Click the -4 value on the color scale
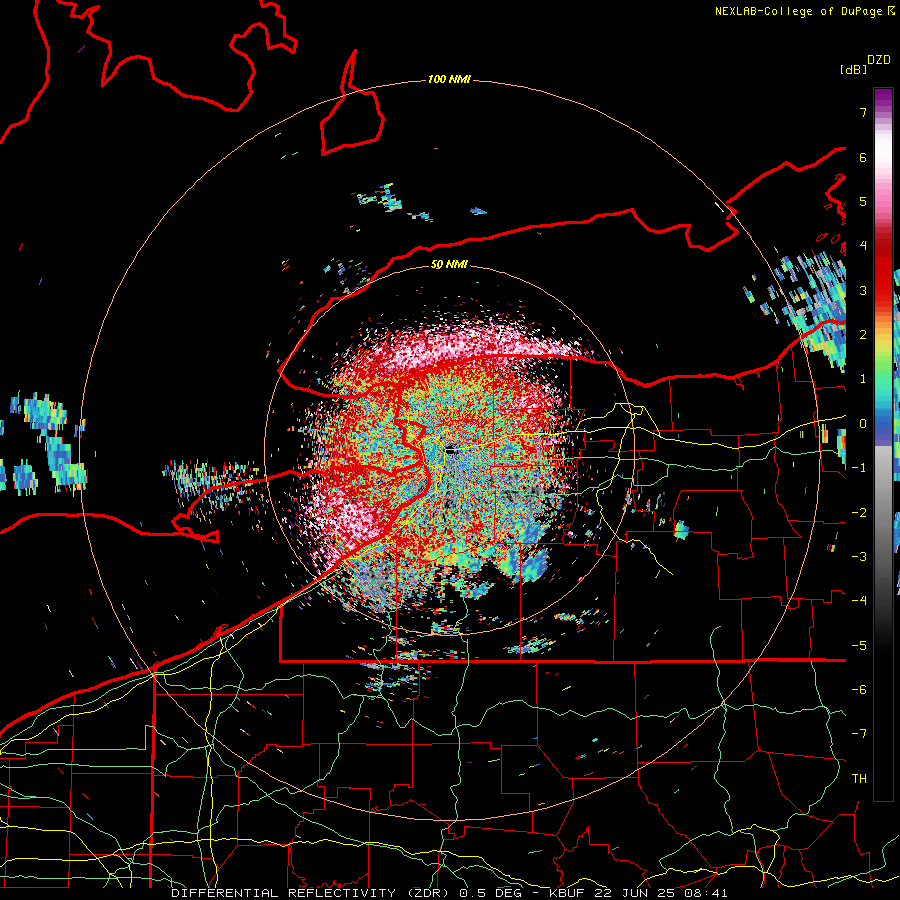The image size is (900, 900). pyautogui.click(x=859, y=601)
